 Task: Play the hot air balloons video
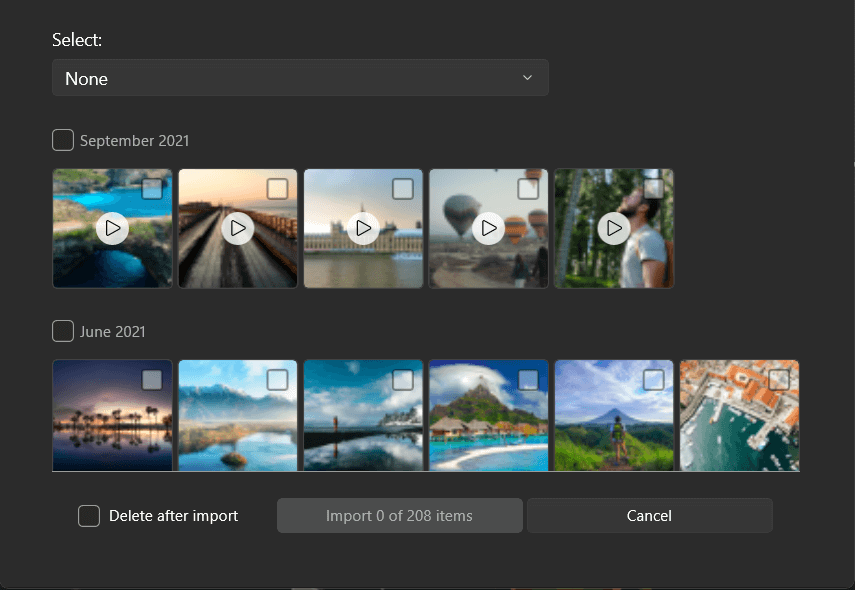click(489, 228)
